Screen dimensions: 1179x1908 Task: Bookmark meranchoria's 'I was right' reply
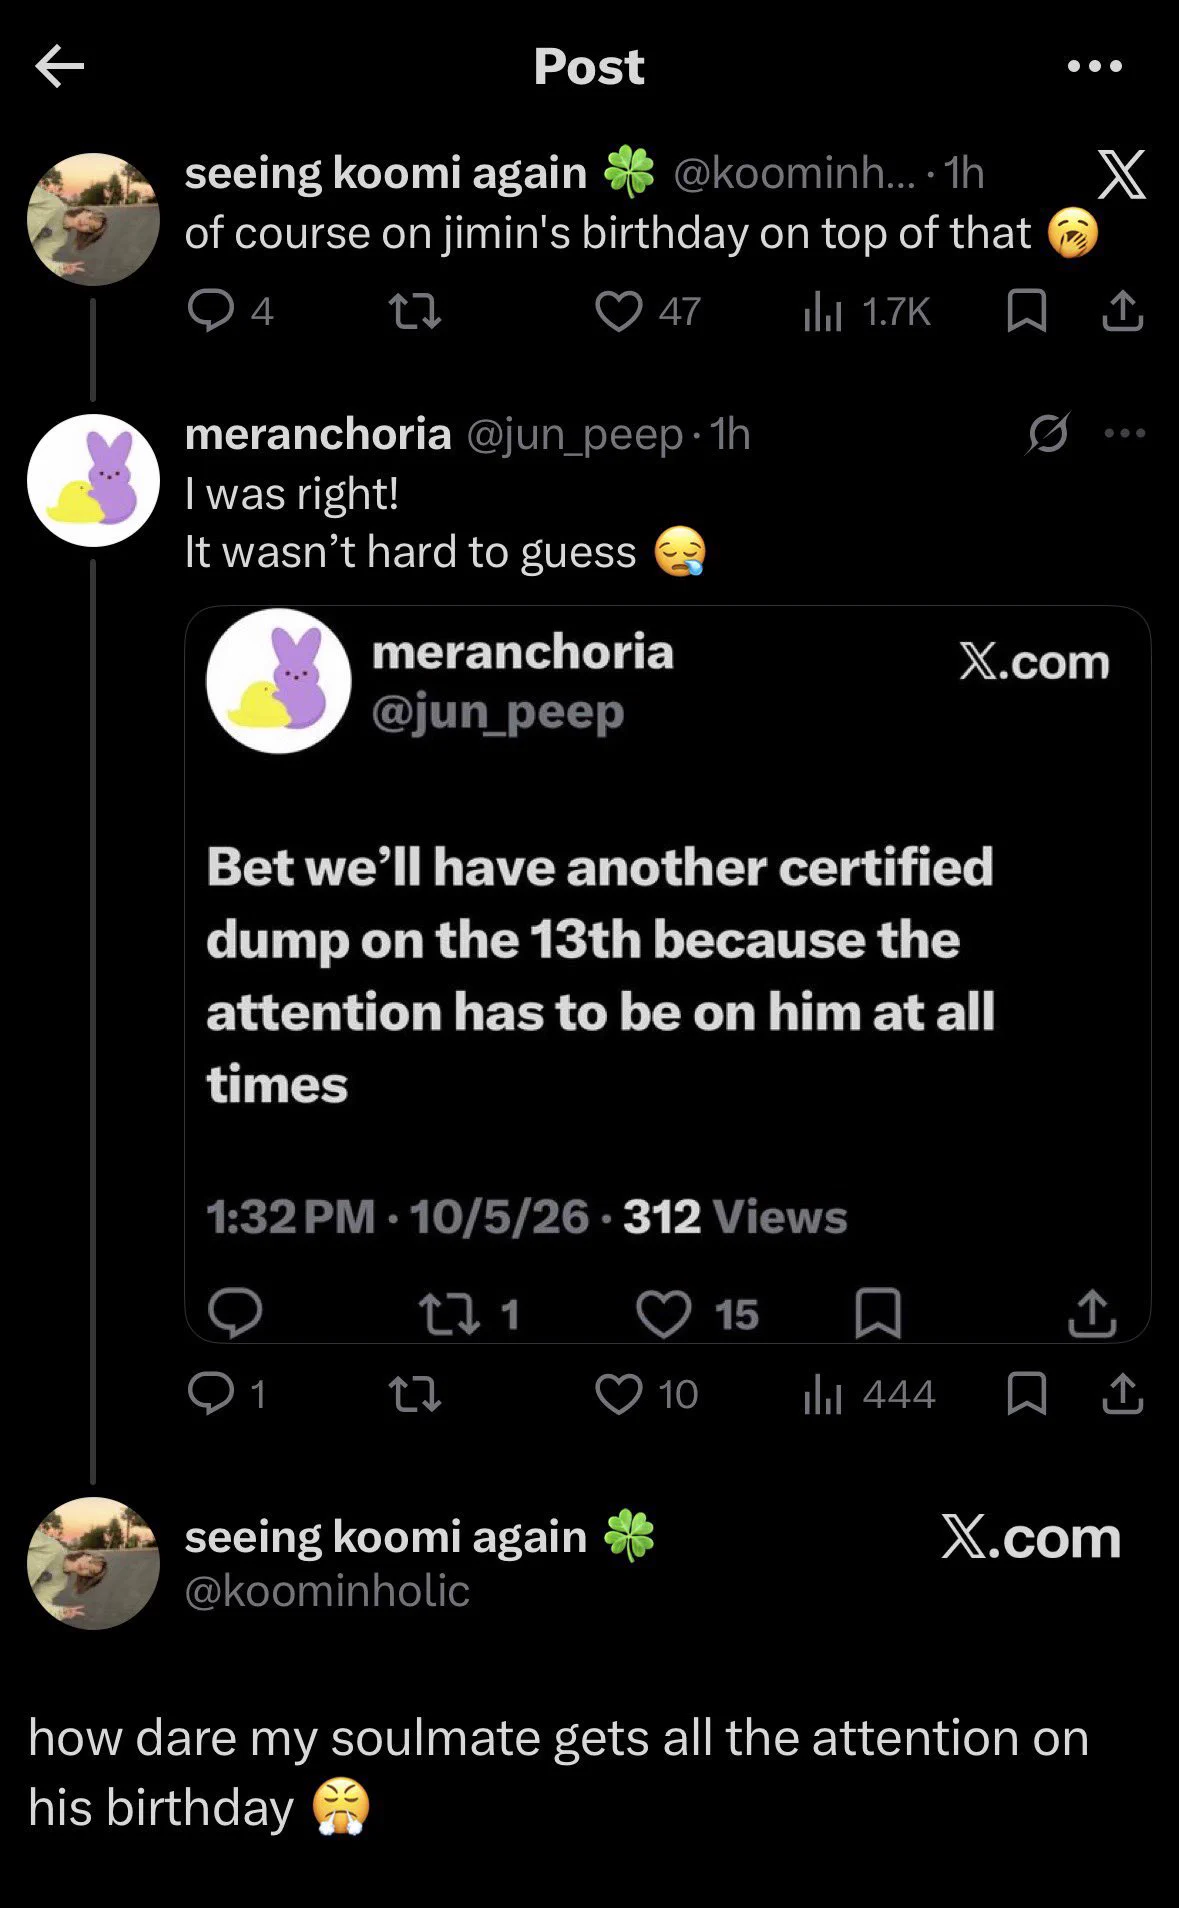click(1026, 1393)
